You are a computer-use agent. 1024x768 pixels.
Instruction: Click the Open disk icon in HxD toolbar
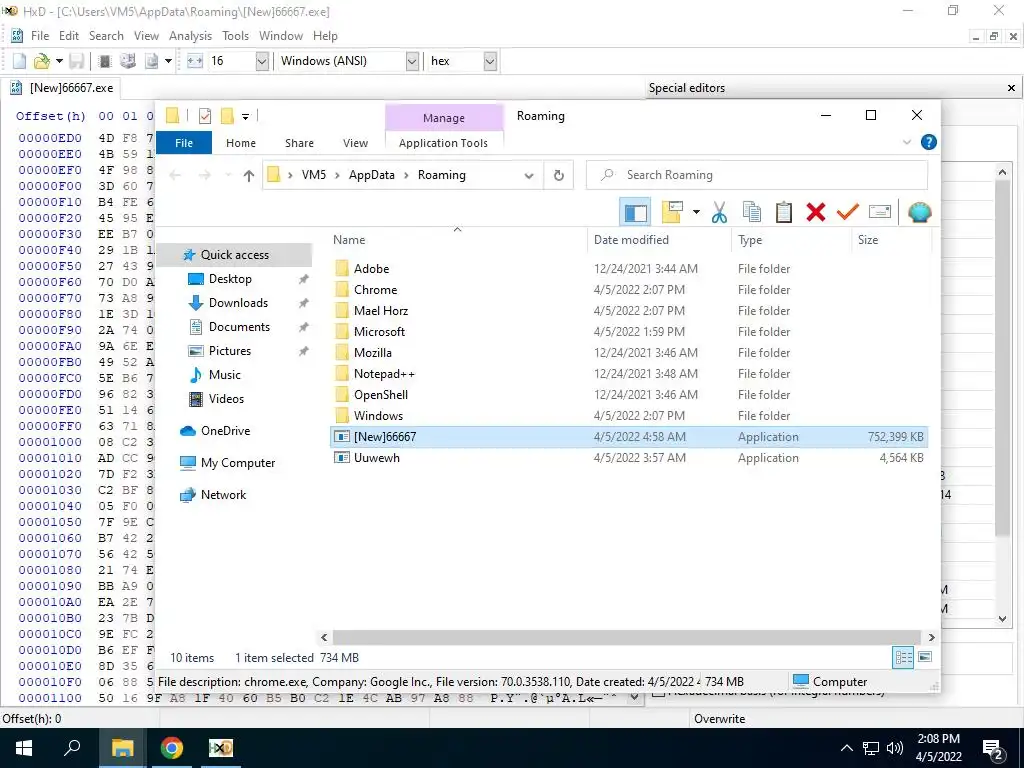(x=128, y=61)
